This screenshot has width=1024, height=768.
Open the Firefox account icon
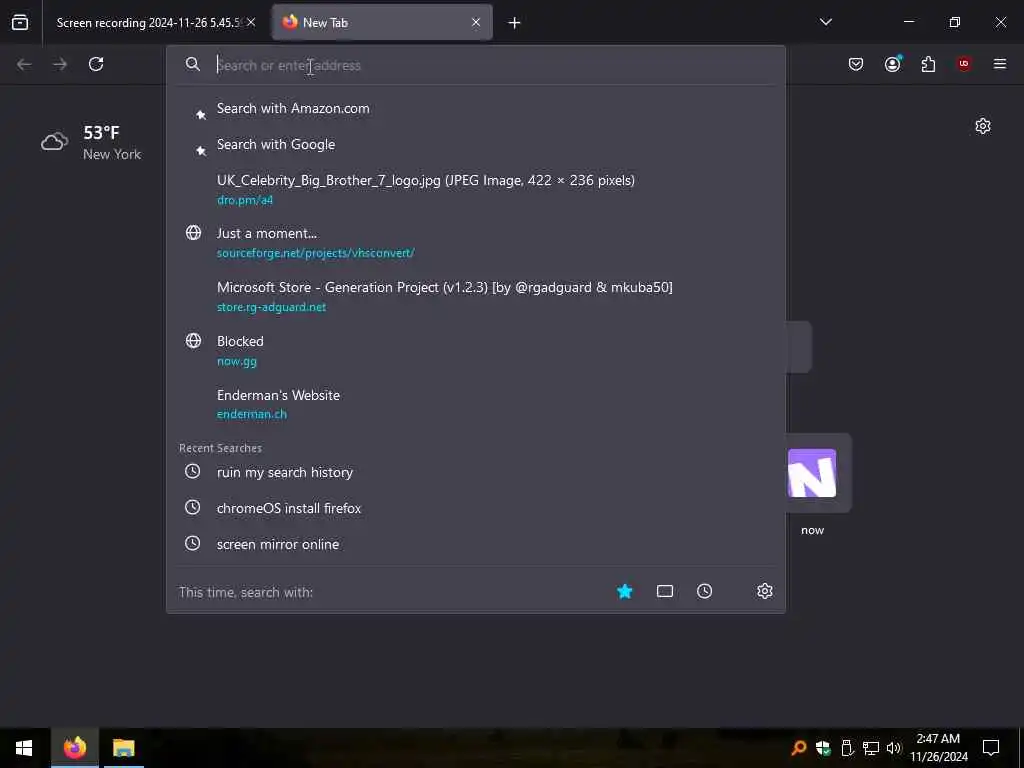(892, 64)
